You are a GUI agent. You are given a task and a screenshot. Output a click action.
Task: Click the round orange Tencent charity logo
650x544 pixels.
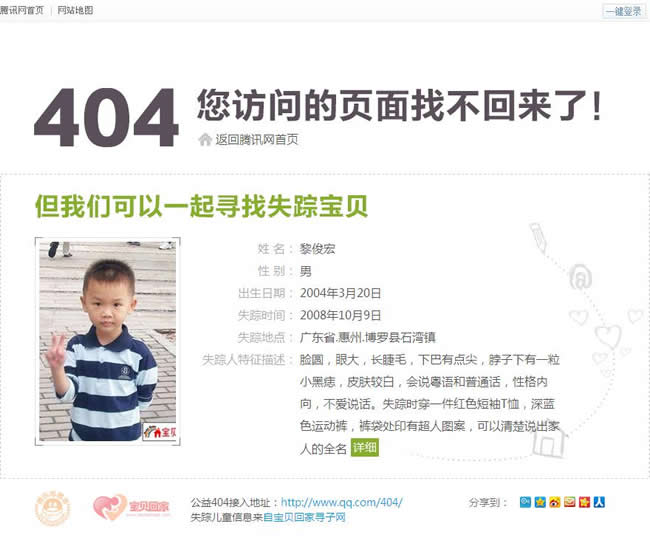tap(53, 508)
